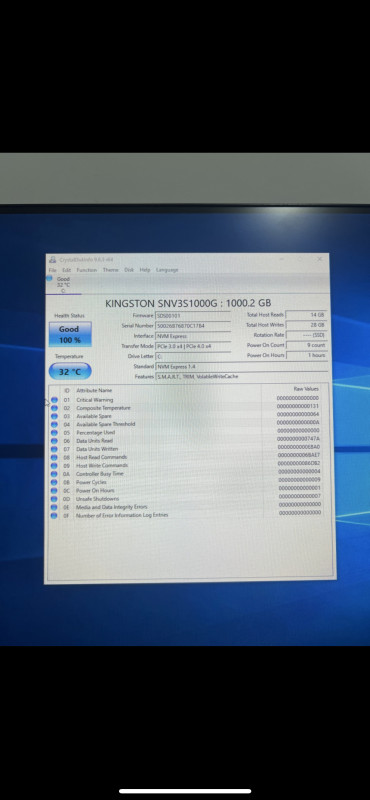Click the Transfer Mode field PCIe 3.0 x4
Image resolution: width=370 pixels, height=800 pixels.
193,346
